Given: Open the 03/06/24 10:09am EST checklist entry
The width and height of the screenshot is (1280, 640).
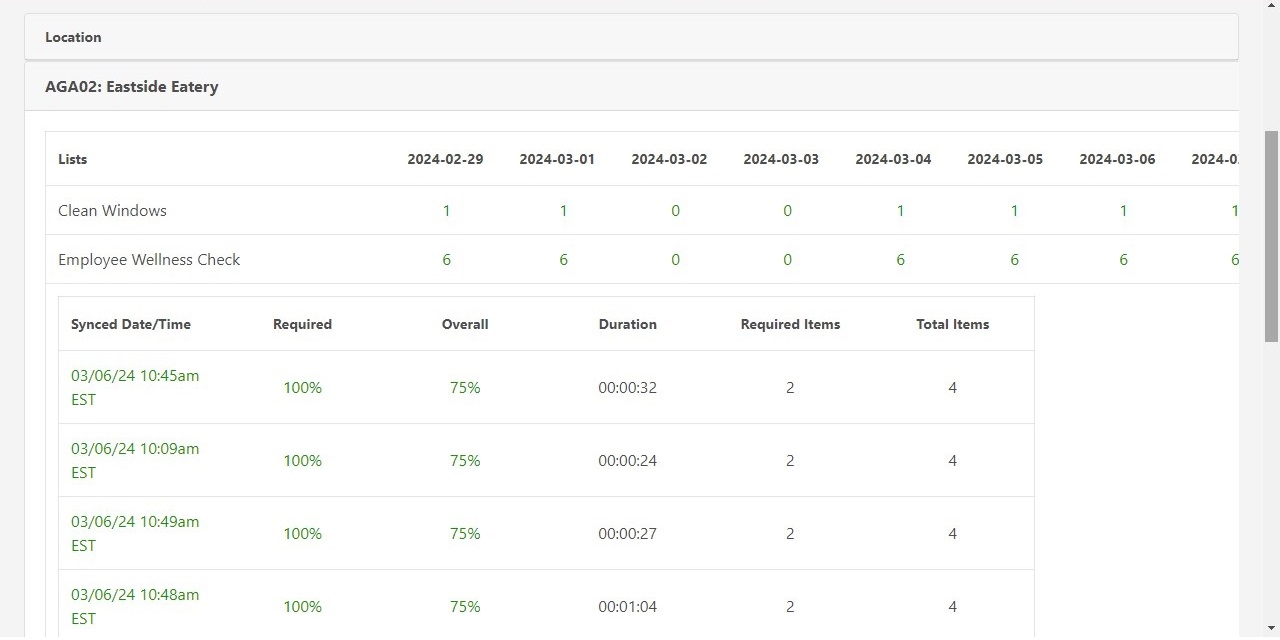Looking at the screenshot, I should pyautogui.click(x=135, y=460).
